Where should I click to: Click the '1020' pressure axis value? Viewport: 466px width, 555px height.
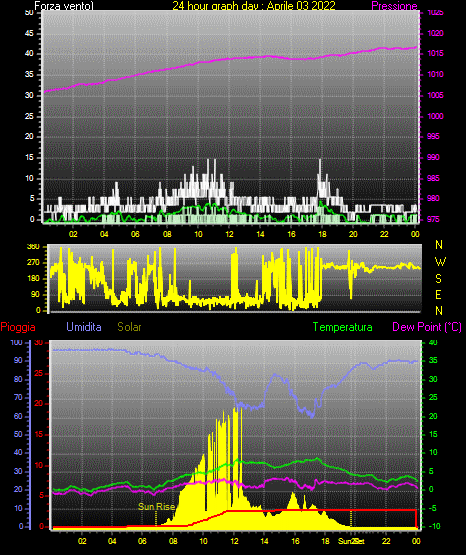[x=436, y=33]
